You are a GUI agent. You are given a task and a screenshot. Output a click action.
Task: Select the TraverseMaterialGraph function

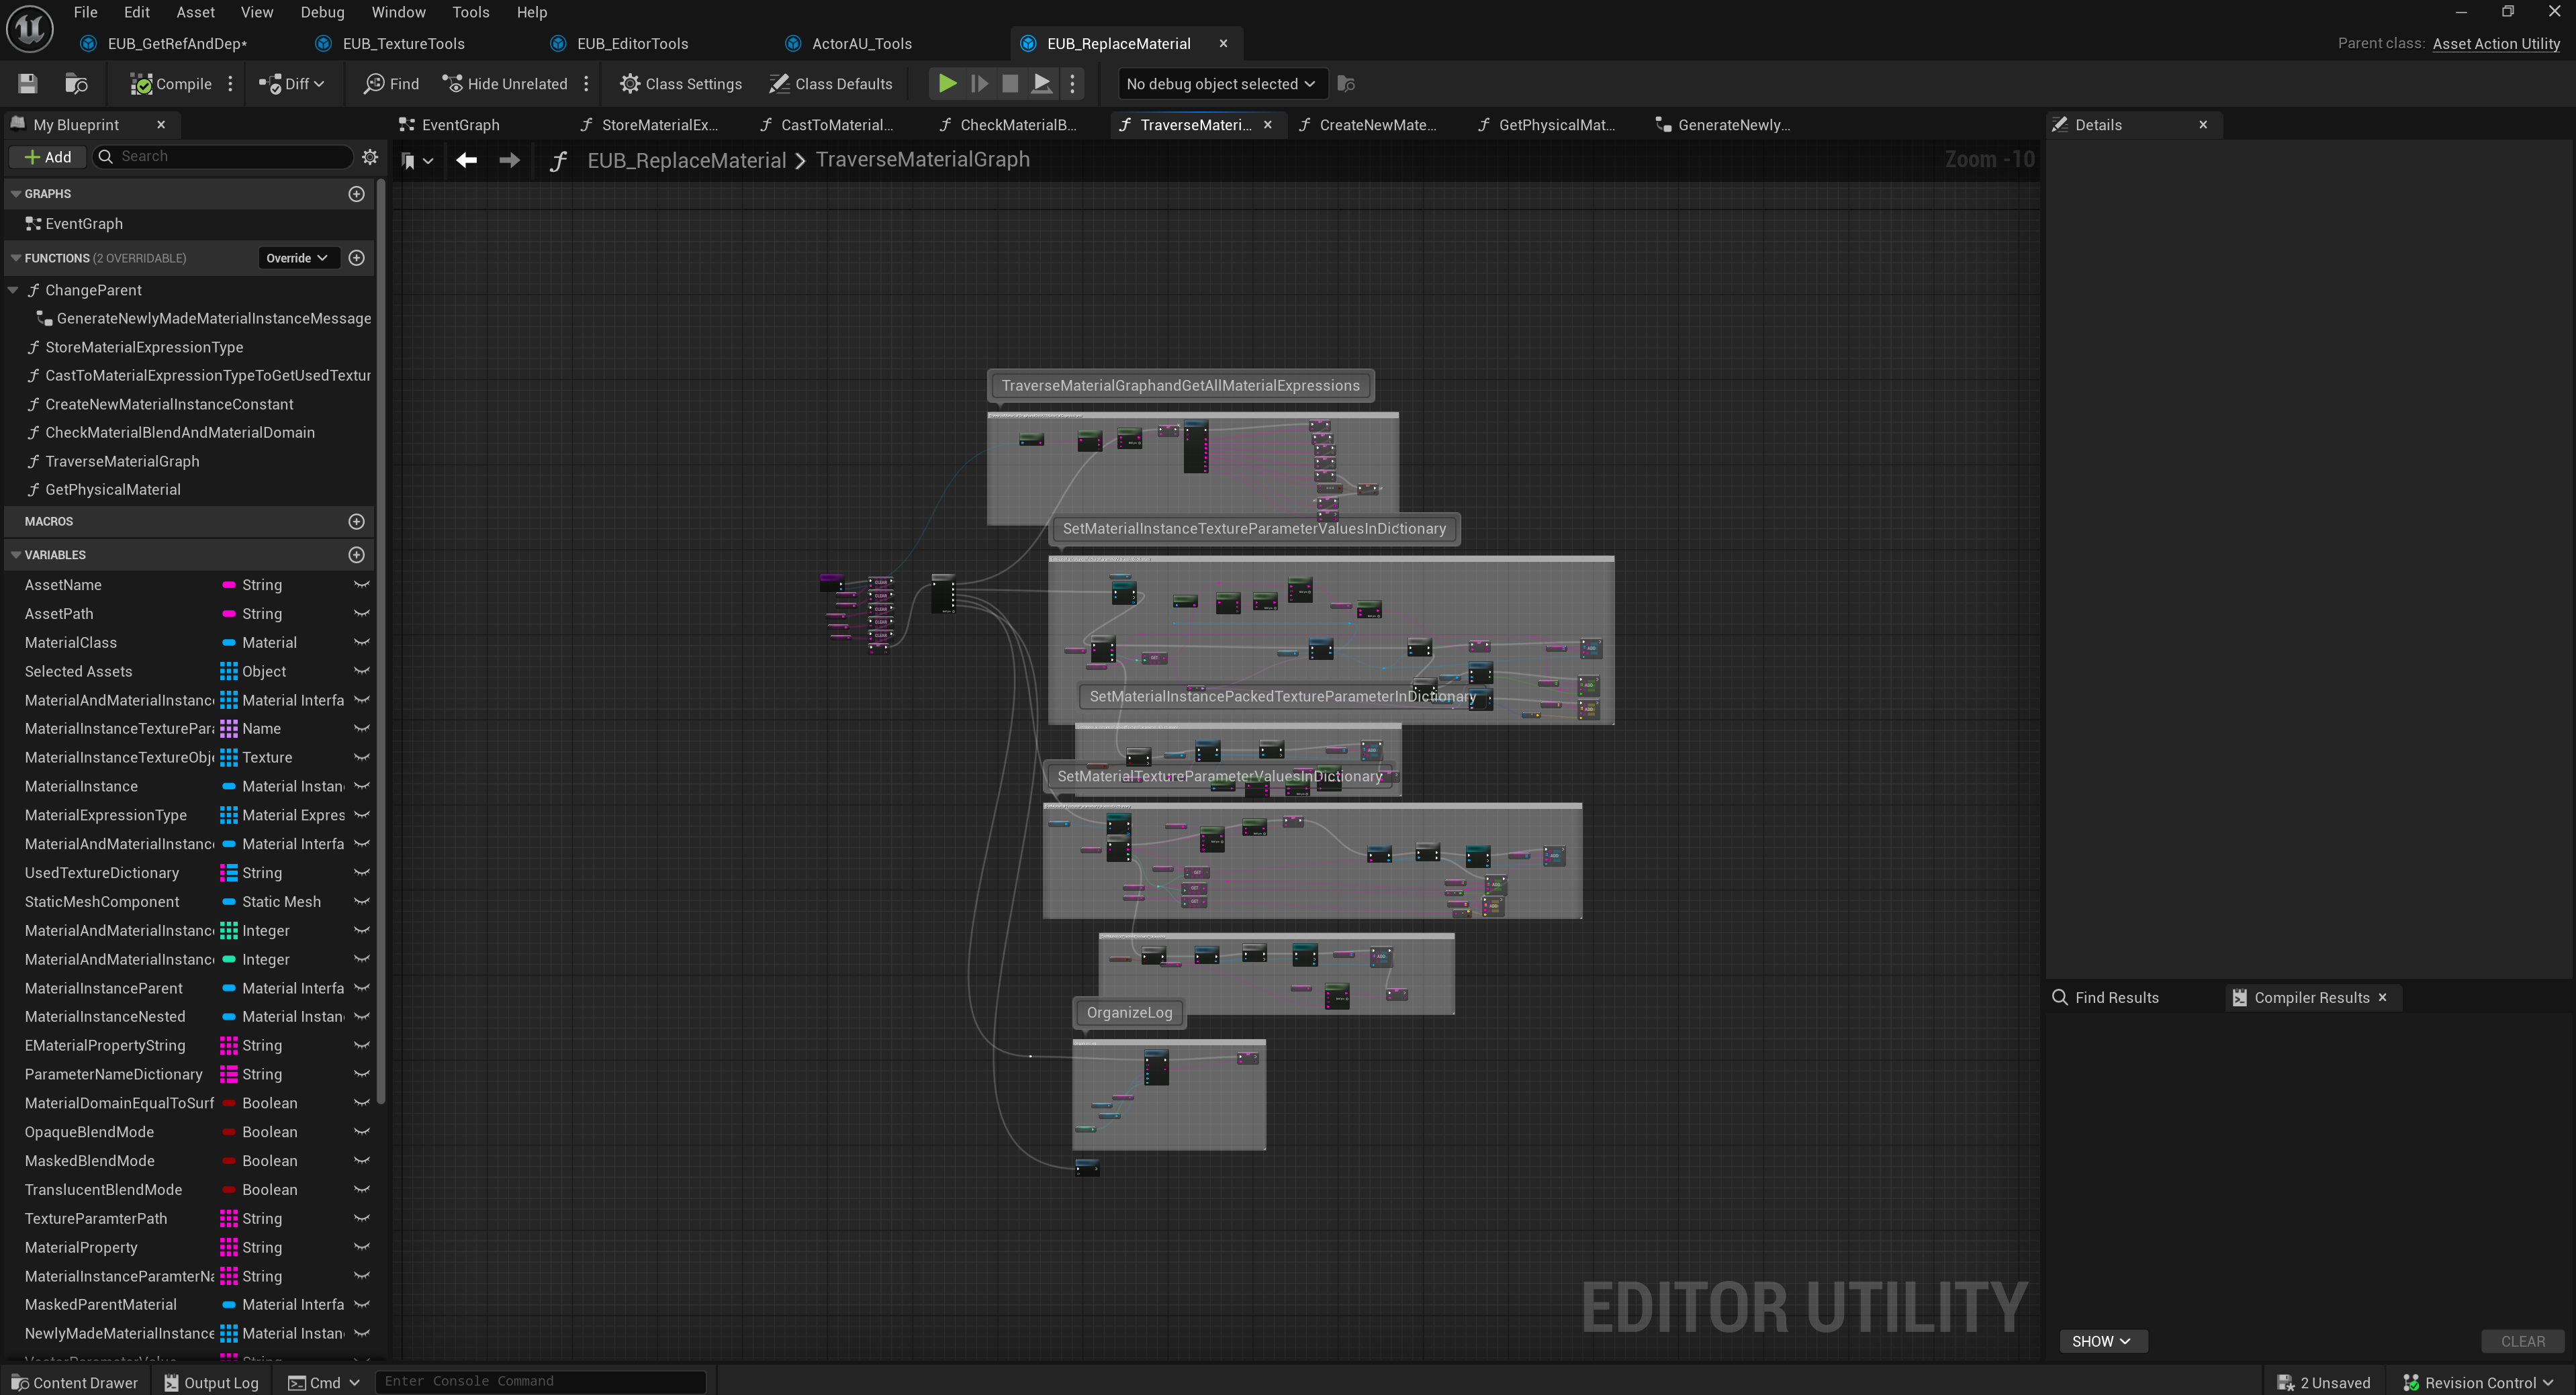tap(122, 461)
